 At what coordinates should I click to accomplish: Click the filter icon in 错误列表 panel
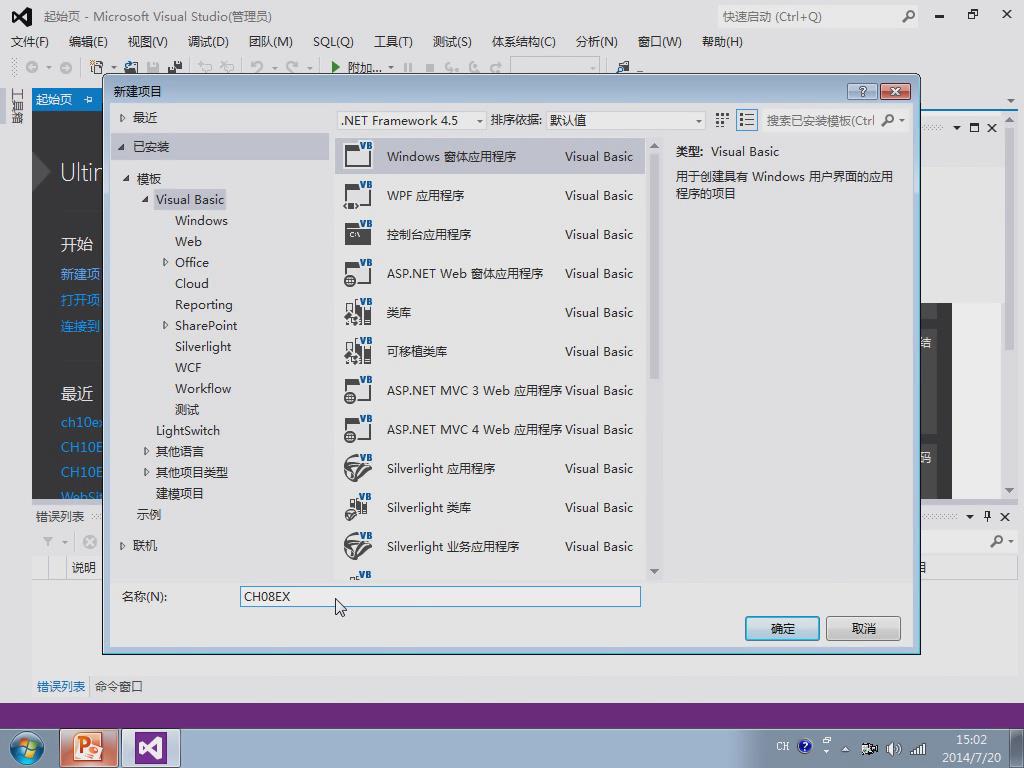point(48,542)
